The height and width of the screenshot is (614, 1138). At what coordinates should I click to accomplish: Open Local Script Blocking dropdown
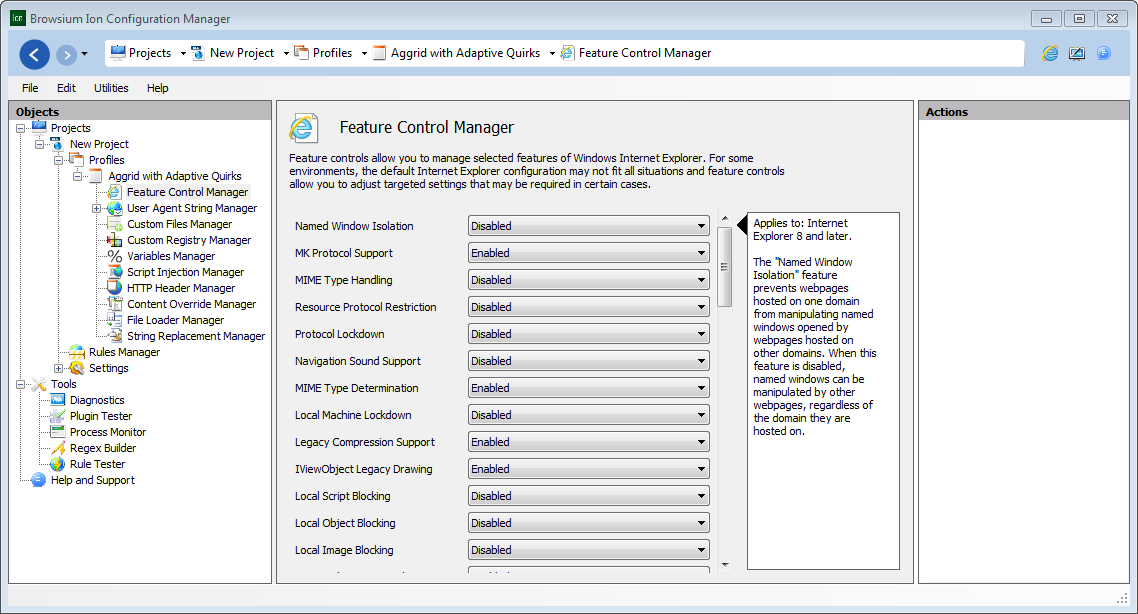click(589, 496)
